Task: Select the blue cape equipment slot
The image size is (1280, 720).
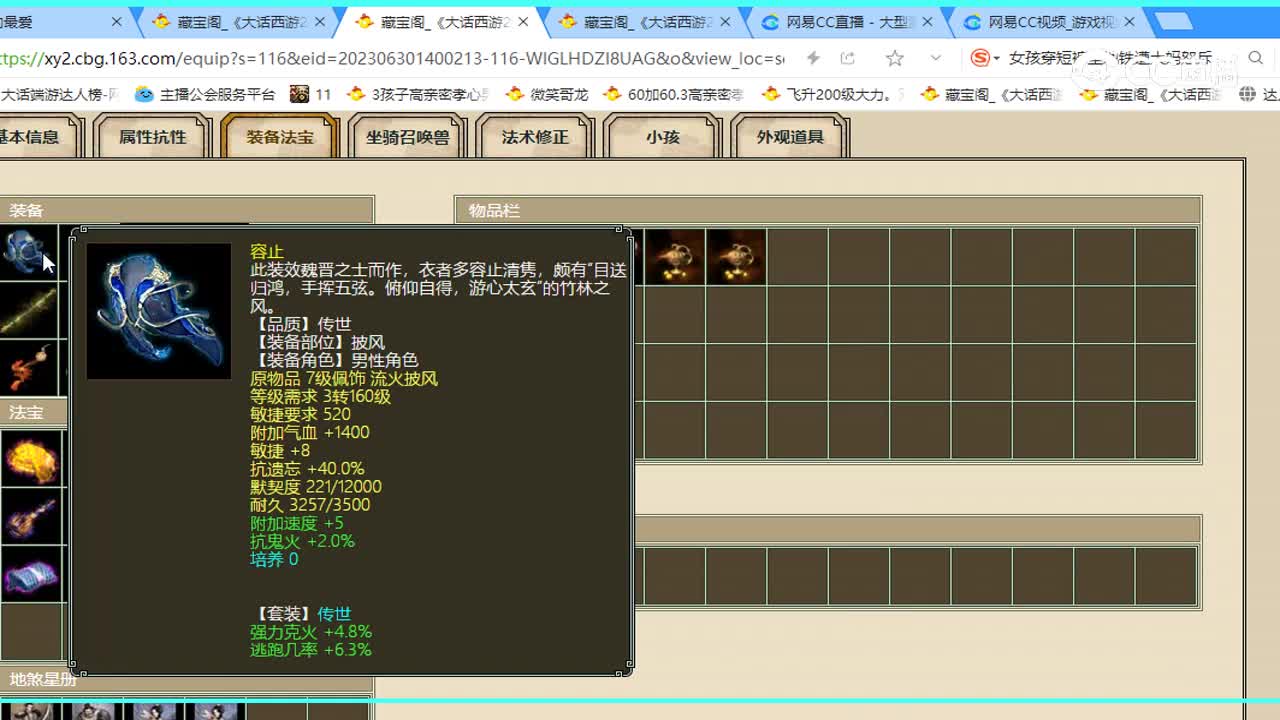Action: click(x=28, y=253)
